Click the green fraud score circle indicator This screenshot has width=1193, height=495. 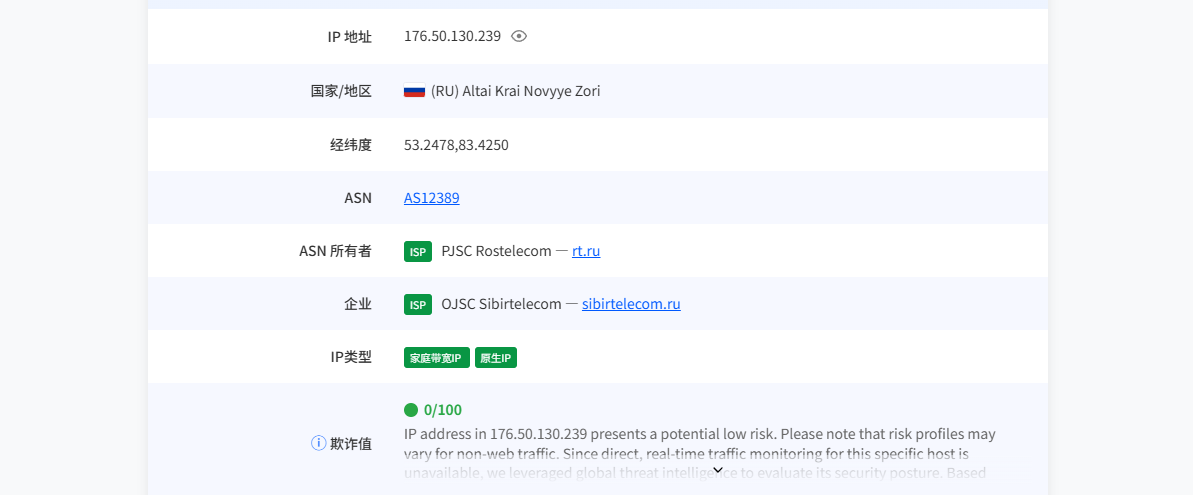411,411
